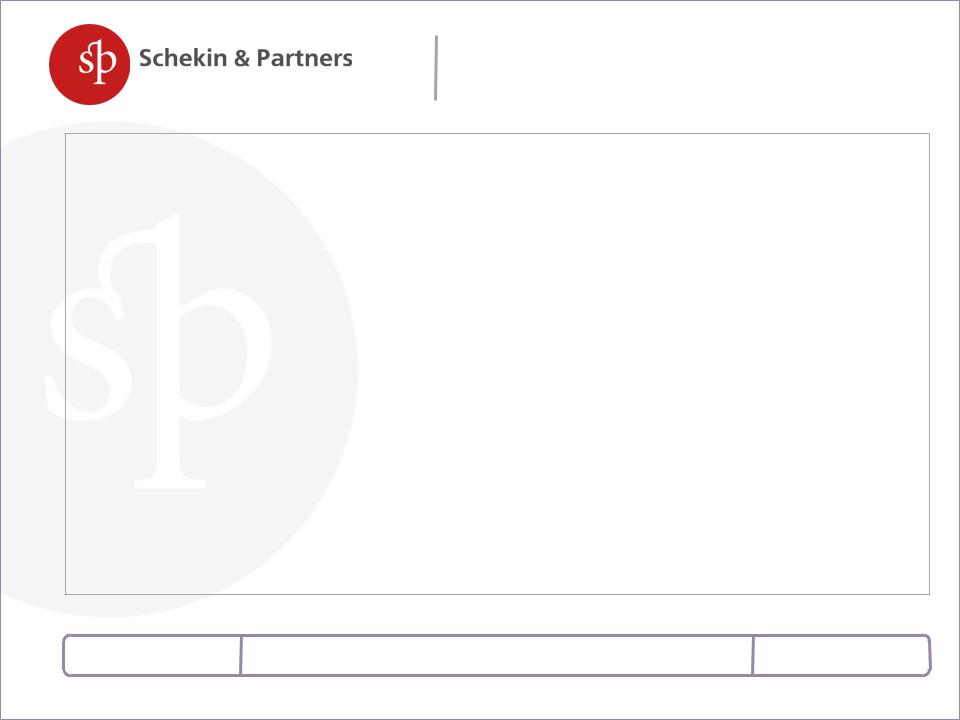Image resolution: width=960 pixels, height=720 pixels.
Task: Click the small right footer cell
Action: [x=841, y=656]
